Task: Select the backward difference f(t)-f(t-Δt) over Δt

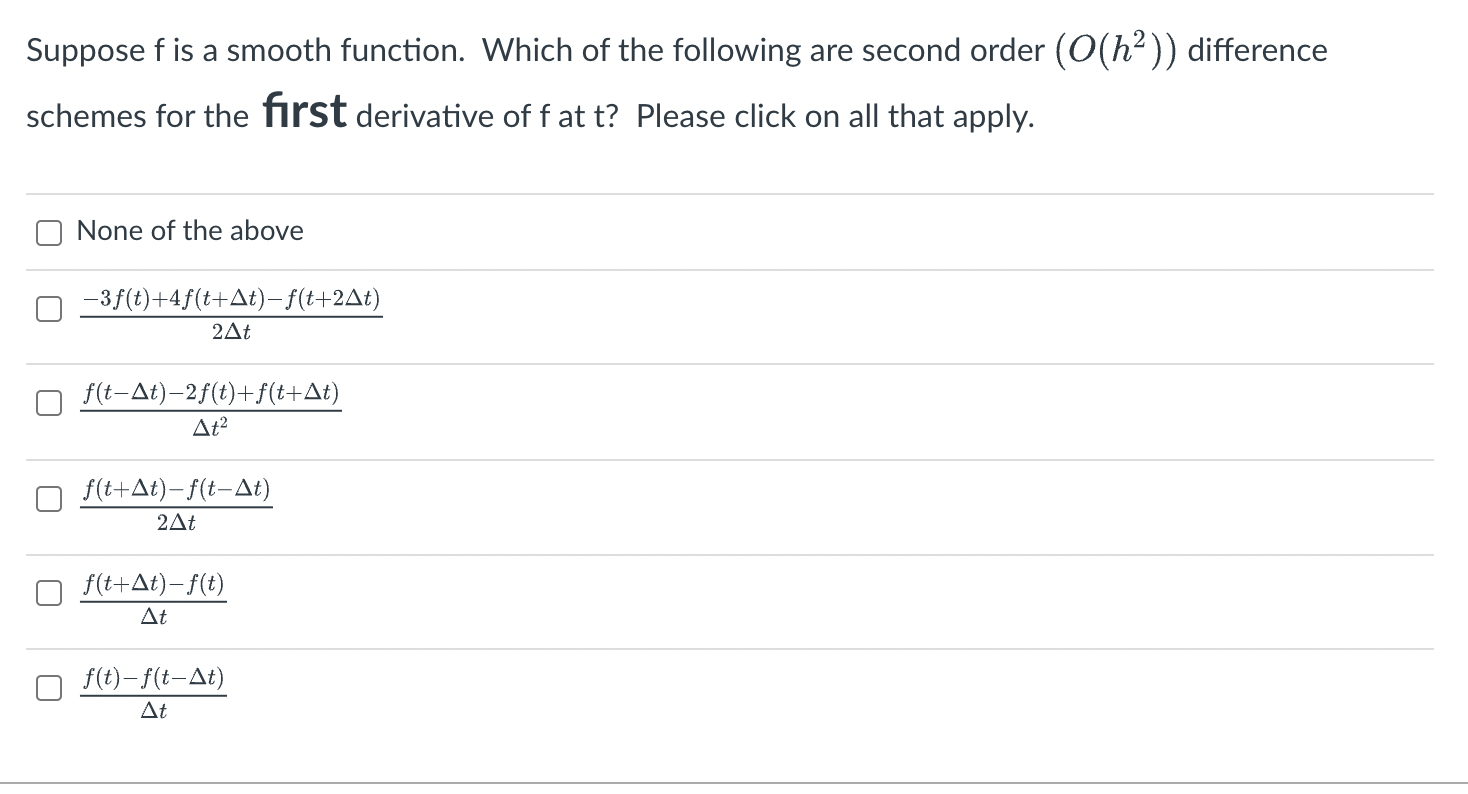Action: (47, 687)
